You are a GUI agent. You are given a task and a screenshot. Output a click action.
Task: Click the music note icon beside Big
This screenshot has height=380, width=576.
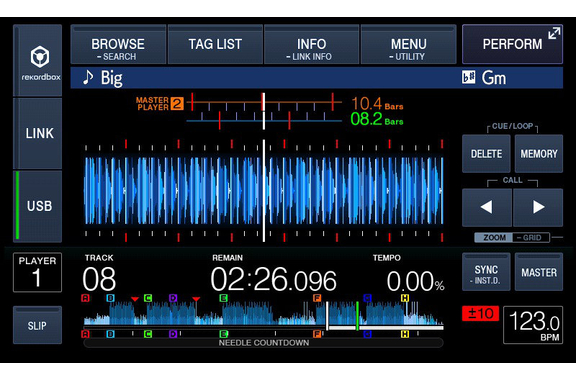click(88, 77)
